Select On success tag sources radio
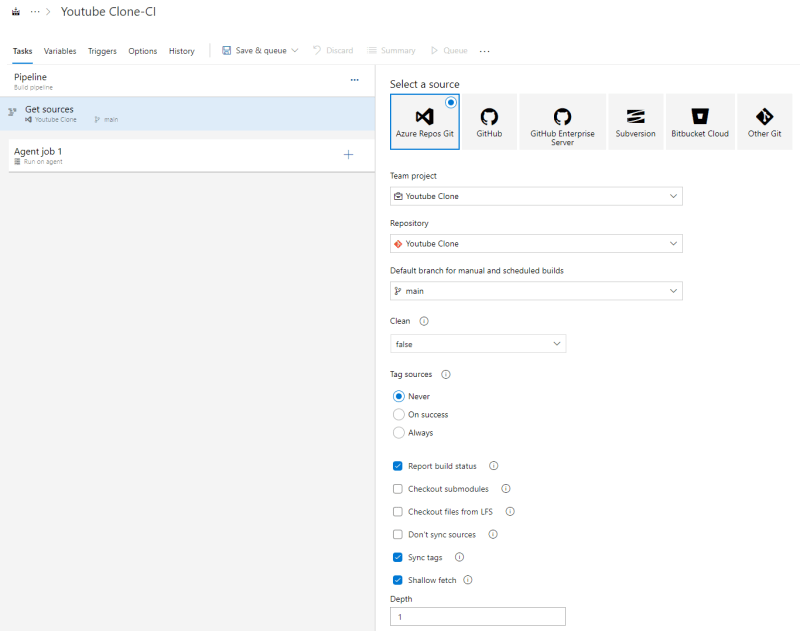Viewport: 800px width, 631px height. (x=398, y=414)
